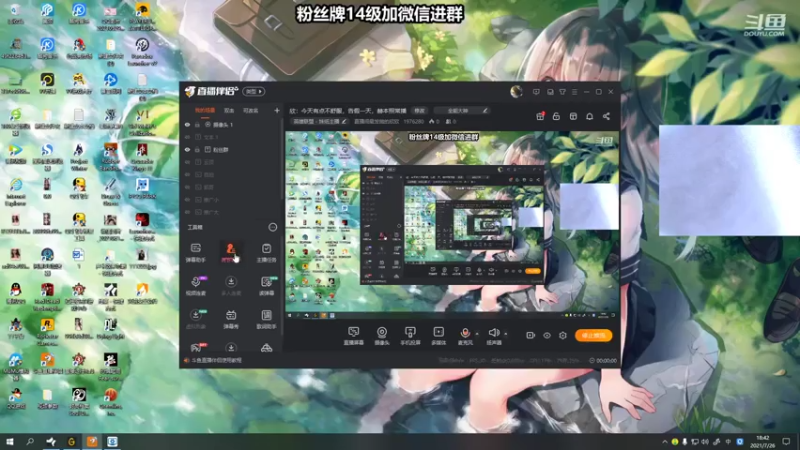Image resolution: width=800 pixels, height=450 pixels.
Task: Select the 摄像头 1 source row
Action: pos(232,124)
